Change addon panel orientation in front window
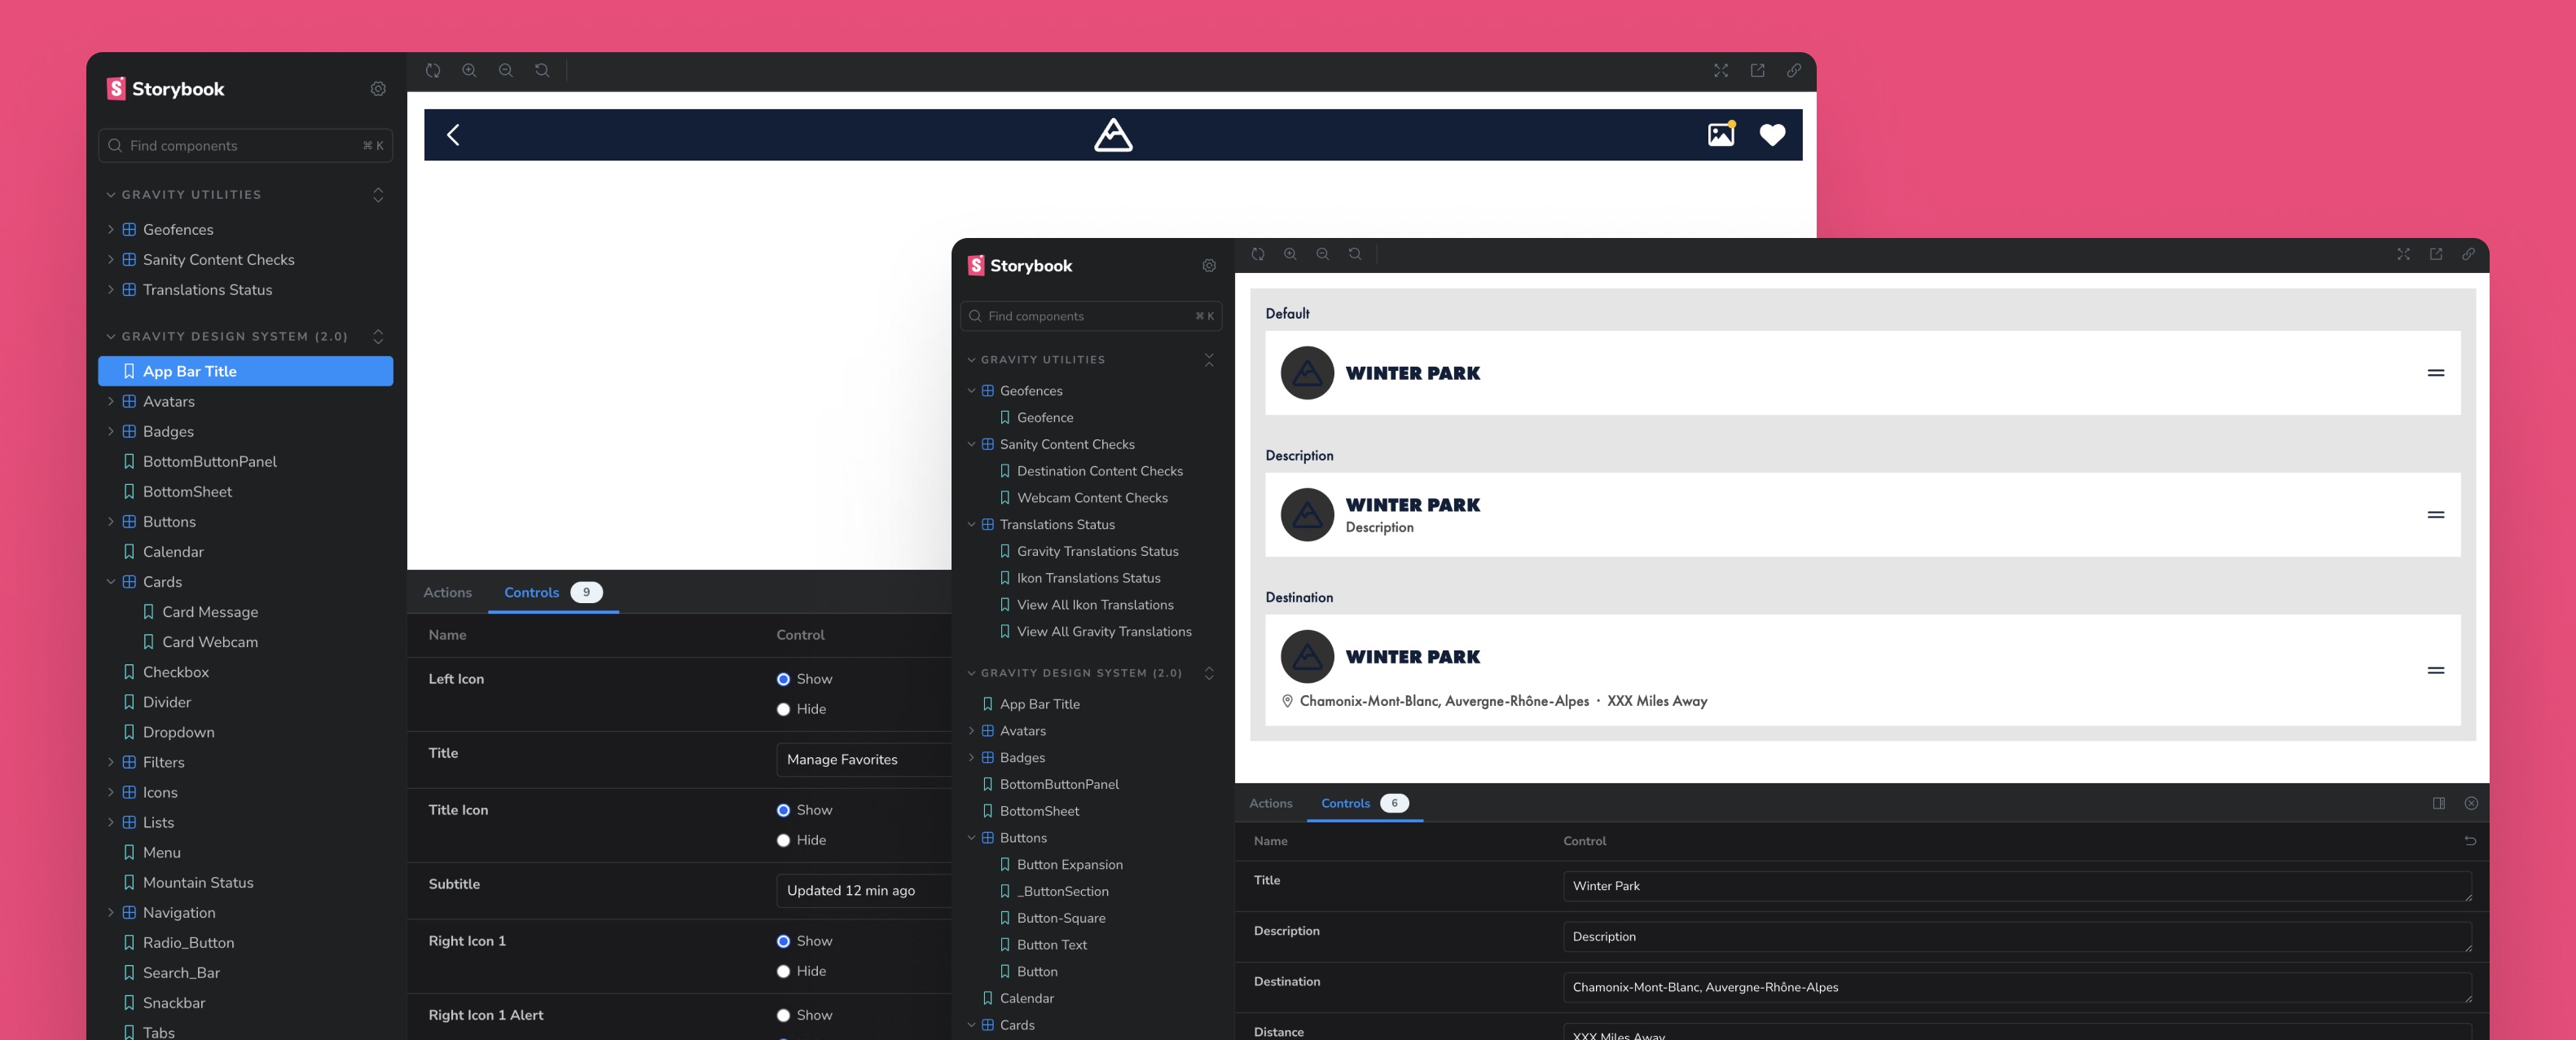The height and width of the screenshot is (1040, 2576). coord(2438,803)
